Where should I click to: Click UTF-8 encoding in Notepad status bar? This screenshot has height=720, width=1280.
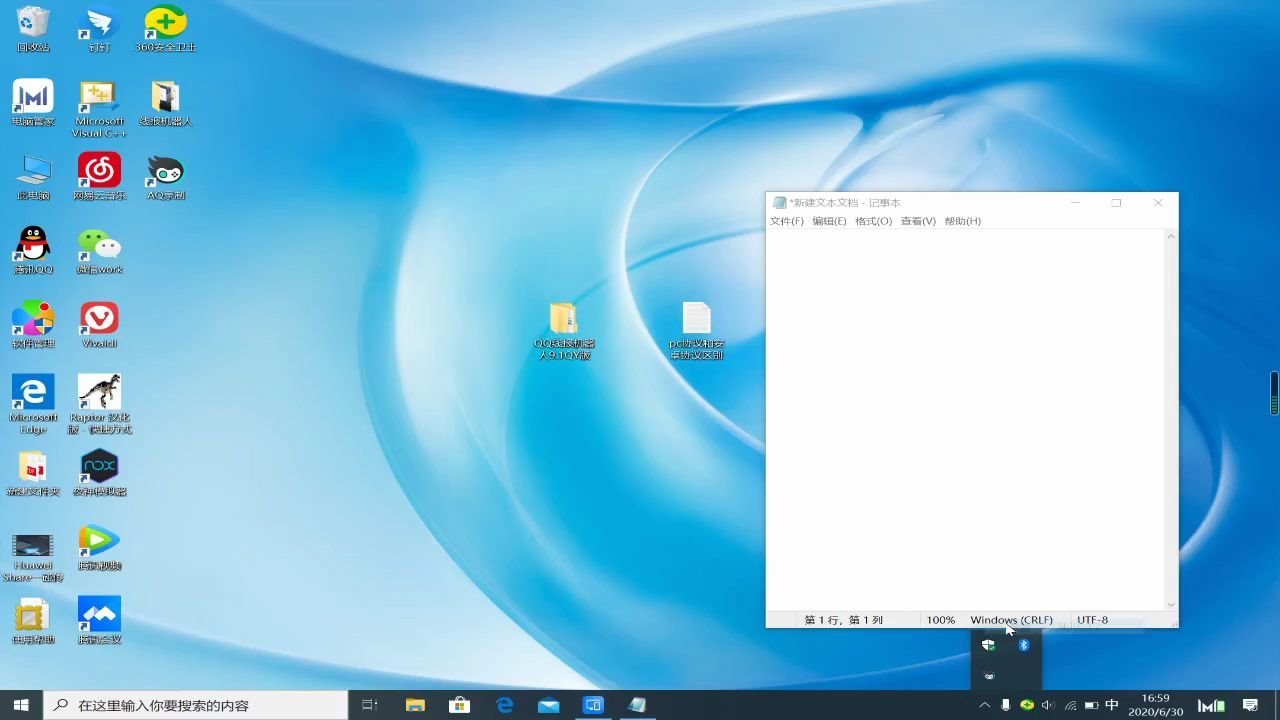[x=1092, y=620]
